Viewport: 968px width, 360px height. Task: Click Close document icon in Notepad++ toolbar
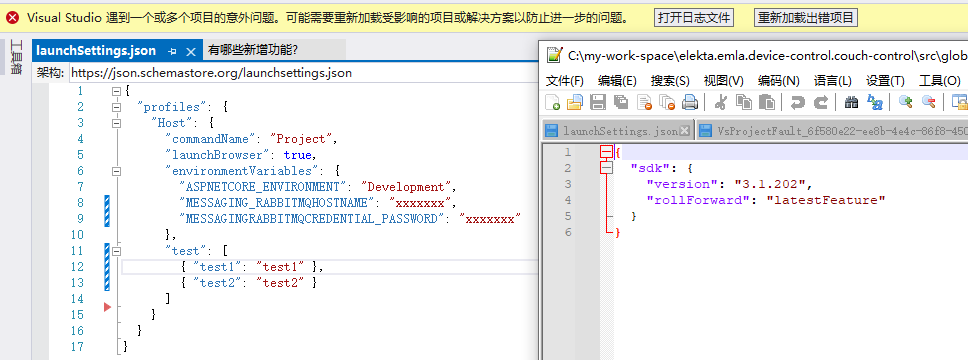tap(644, 103)
